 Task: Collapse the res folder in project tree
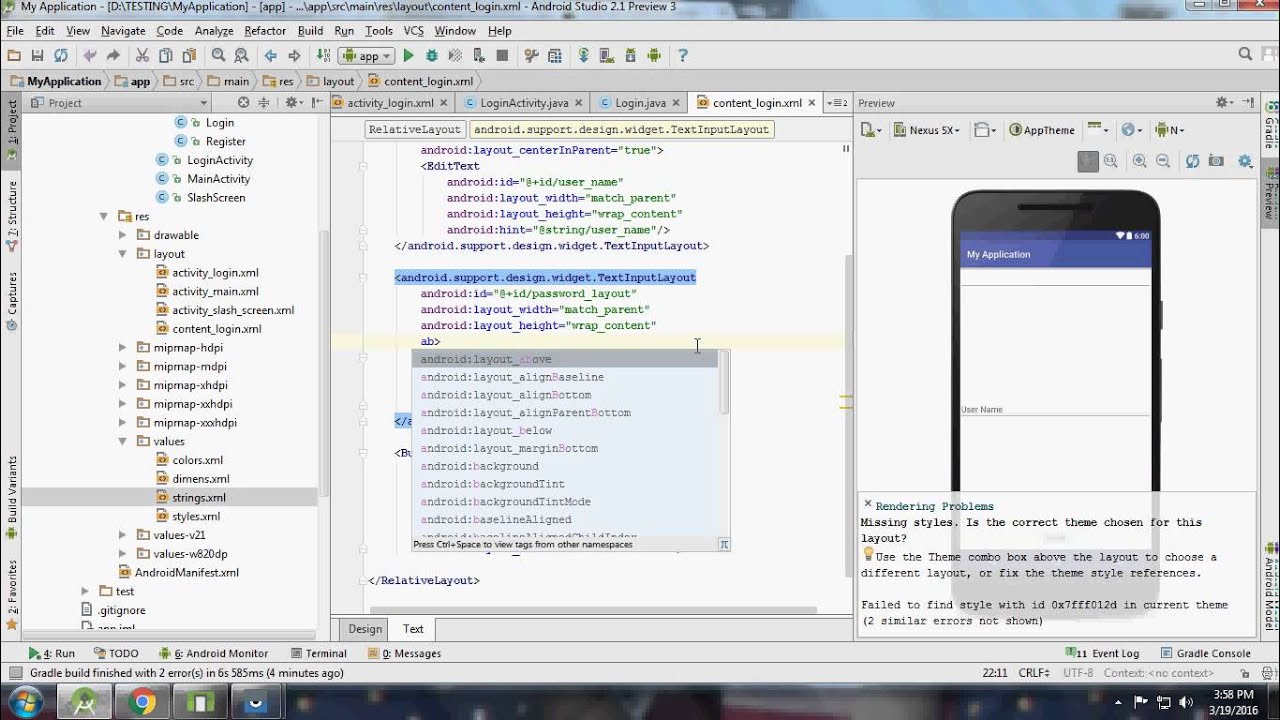point(103,216)
